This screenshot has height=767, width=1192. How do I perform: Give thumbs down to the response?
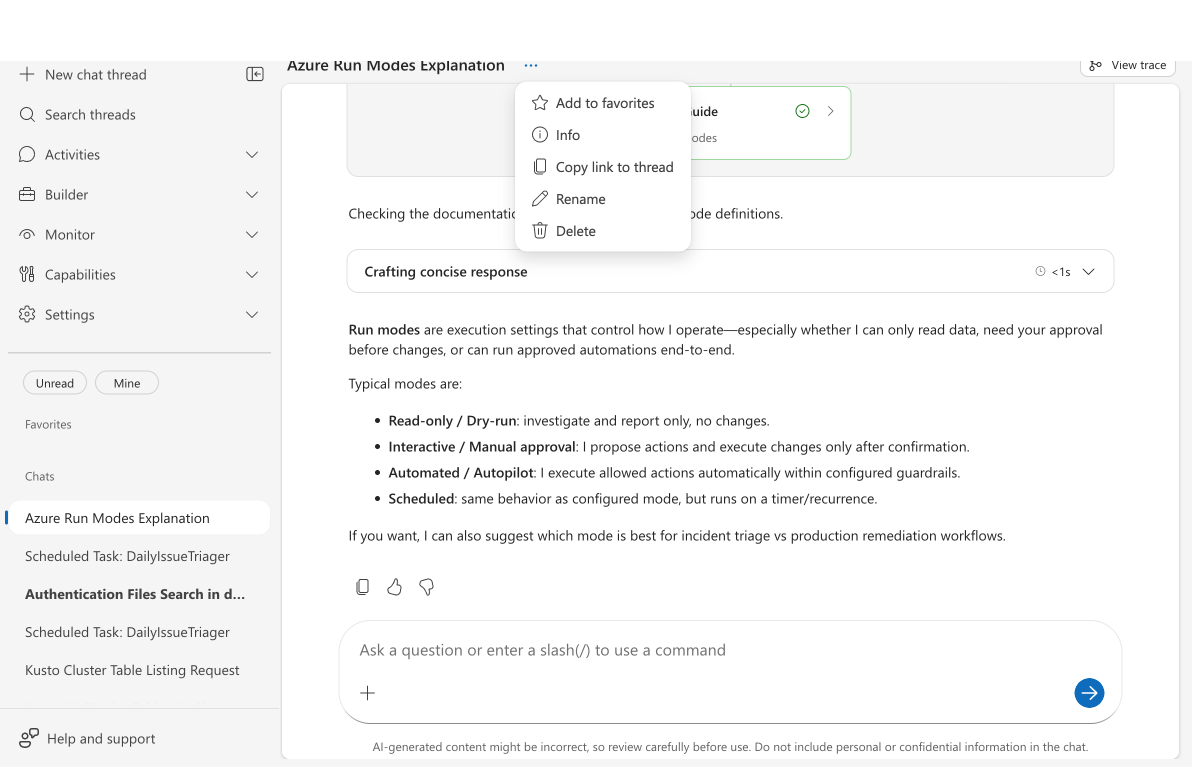tap(426, 587)
